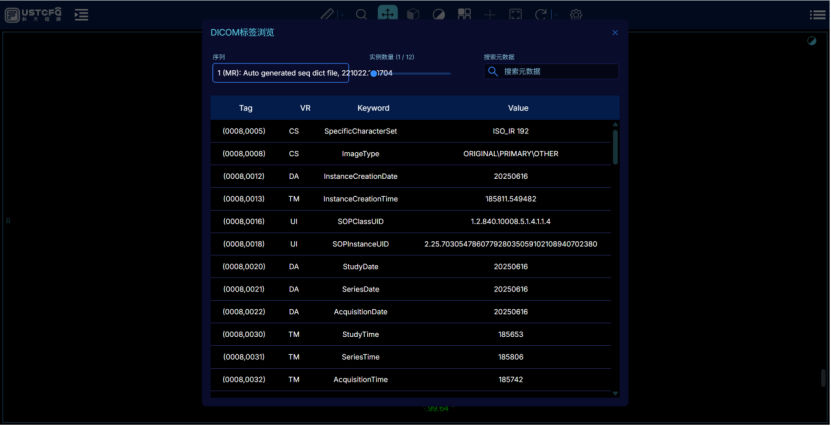Click the crosshair tool in toolbar
831x426 pixels.
point(490,15)
